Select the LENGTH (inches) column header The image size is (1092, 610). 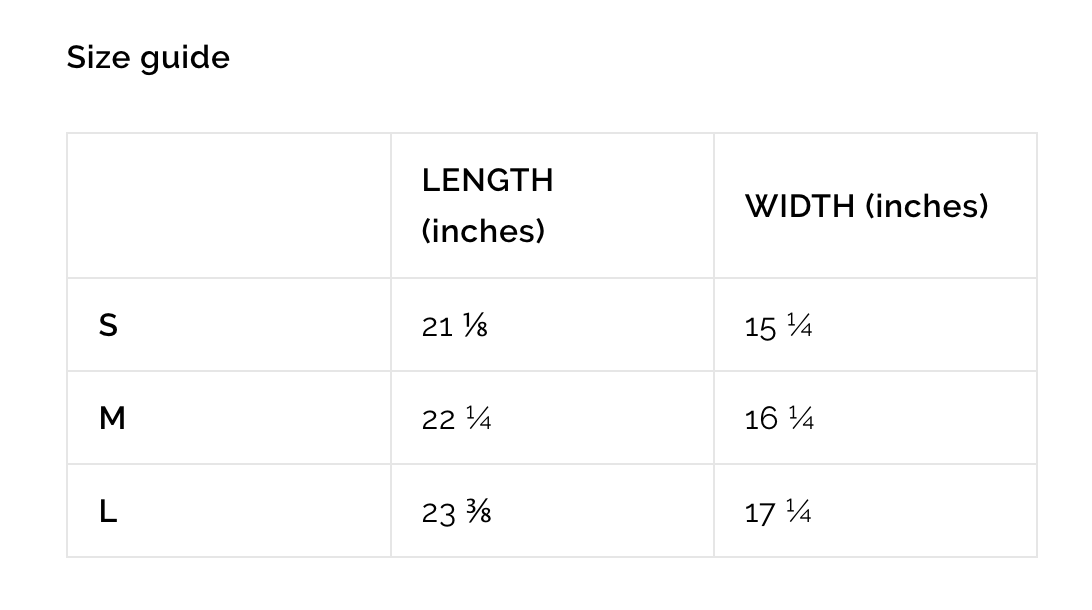pos(487,205)
